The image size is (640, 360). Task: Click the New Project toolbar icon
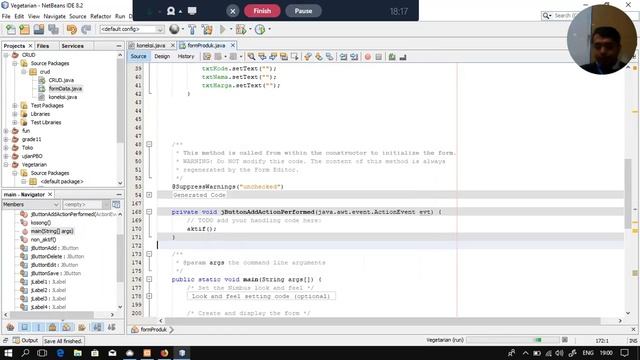pos(25,29)
